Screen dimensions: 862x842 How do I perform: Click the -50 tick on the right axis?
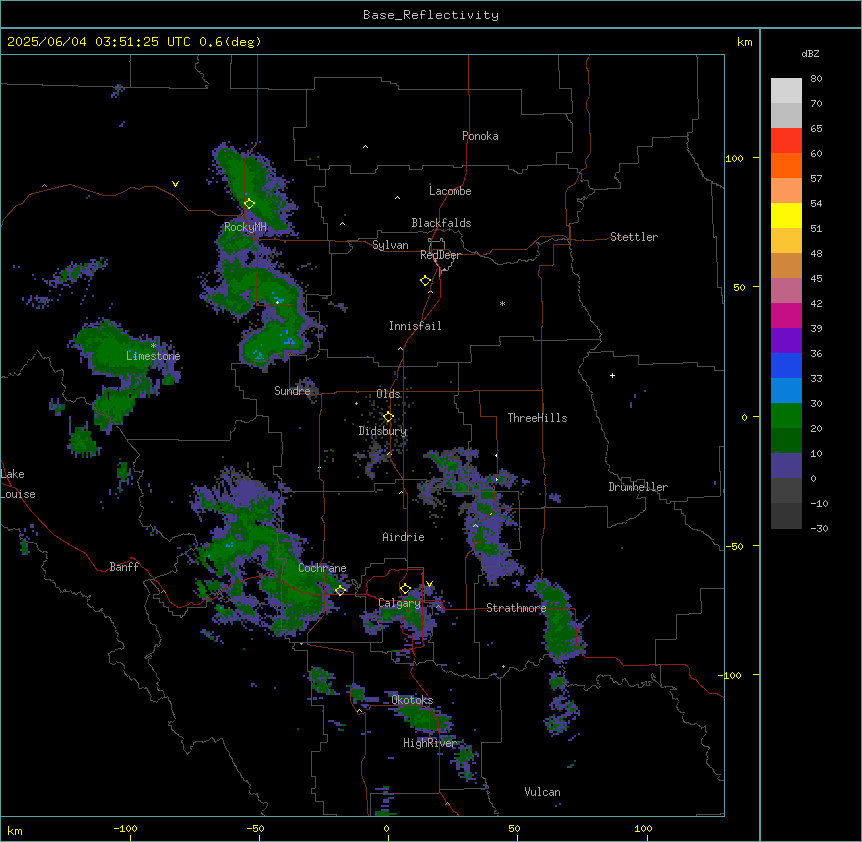tap(734, 546)
